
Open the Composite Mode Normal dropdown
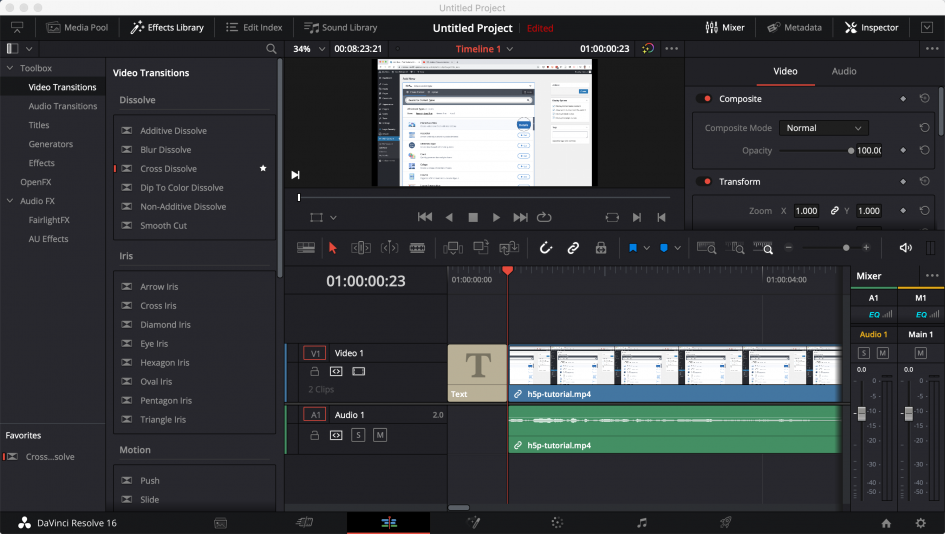pos(823,128)
